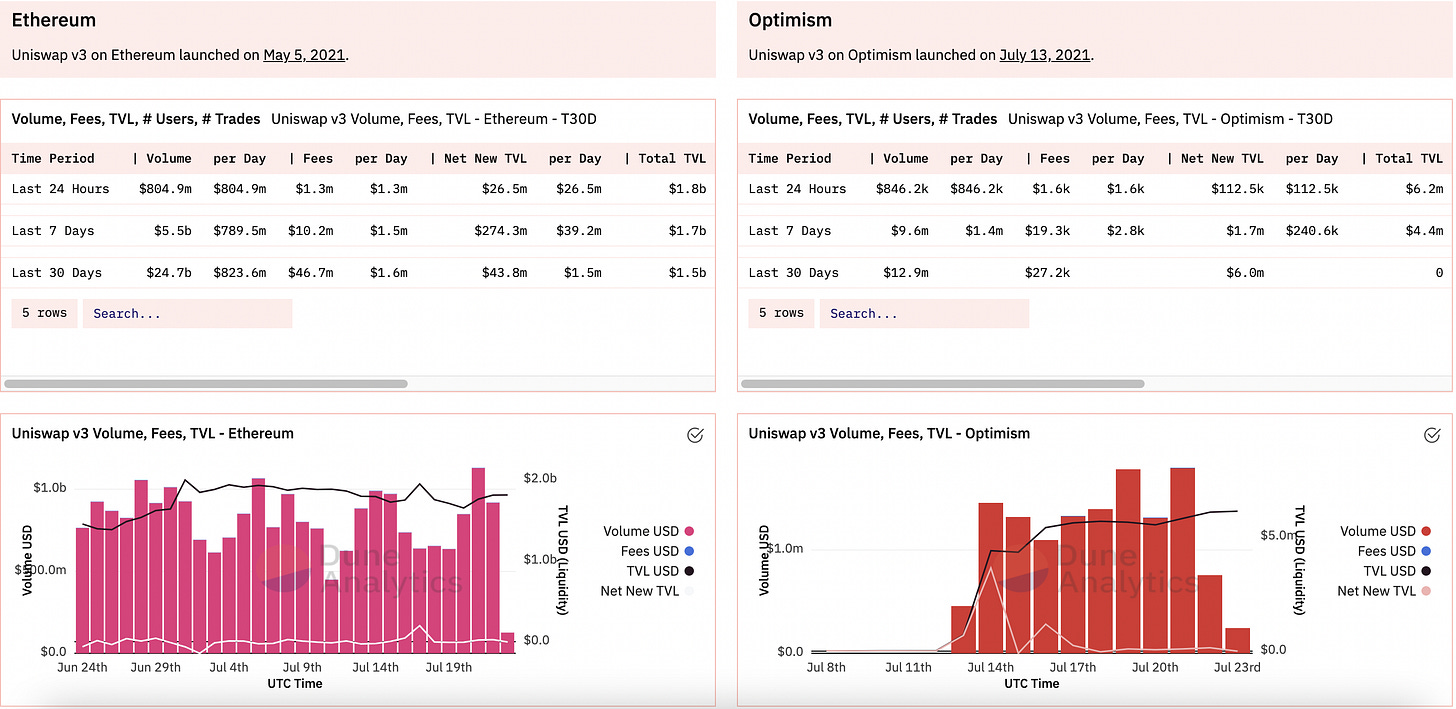
Task: Click Ethereum Last 24 Hours row label
Action: point(61,189)
